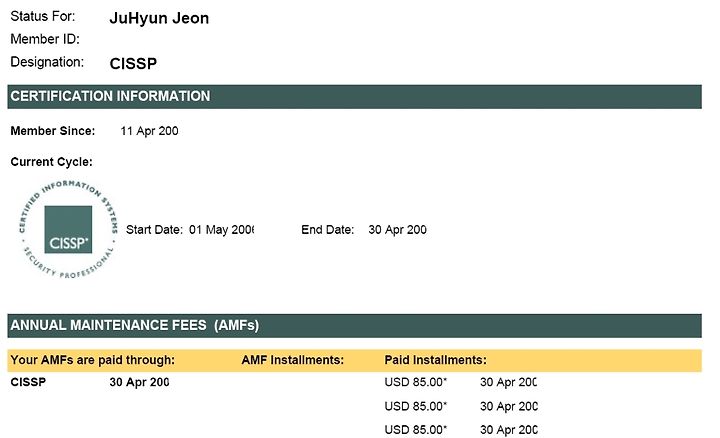
Task: Click the Current Cycle label
Action: point(51,162)
